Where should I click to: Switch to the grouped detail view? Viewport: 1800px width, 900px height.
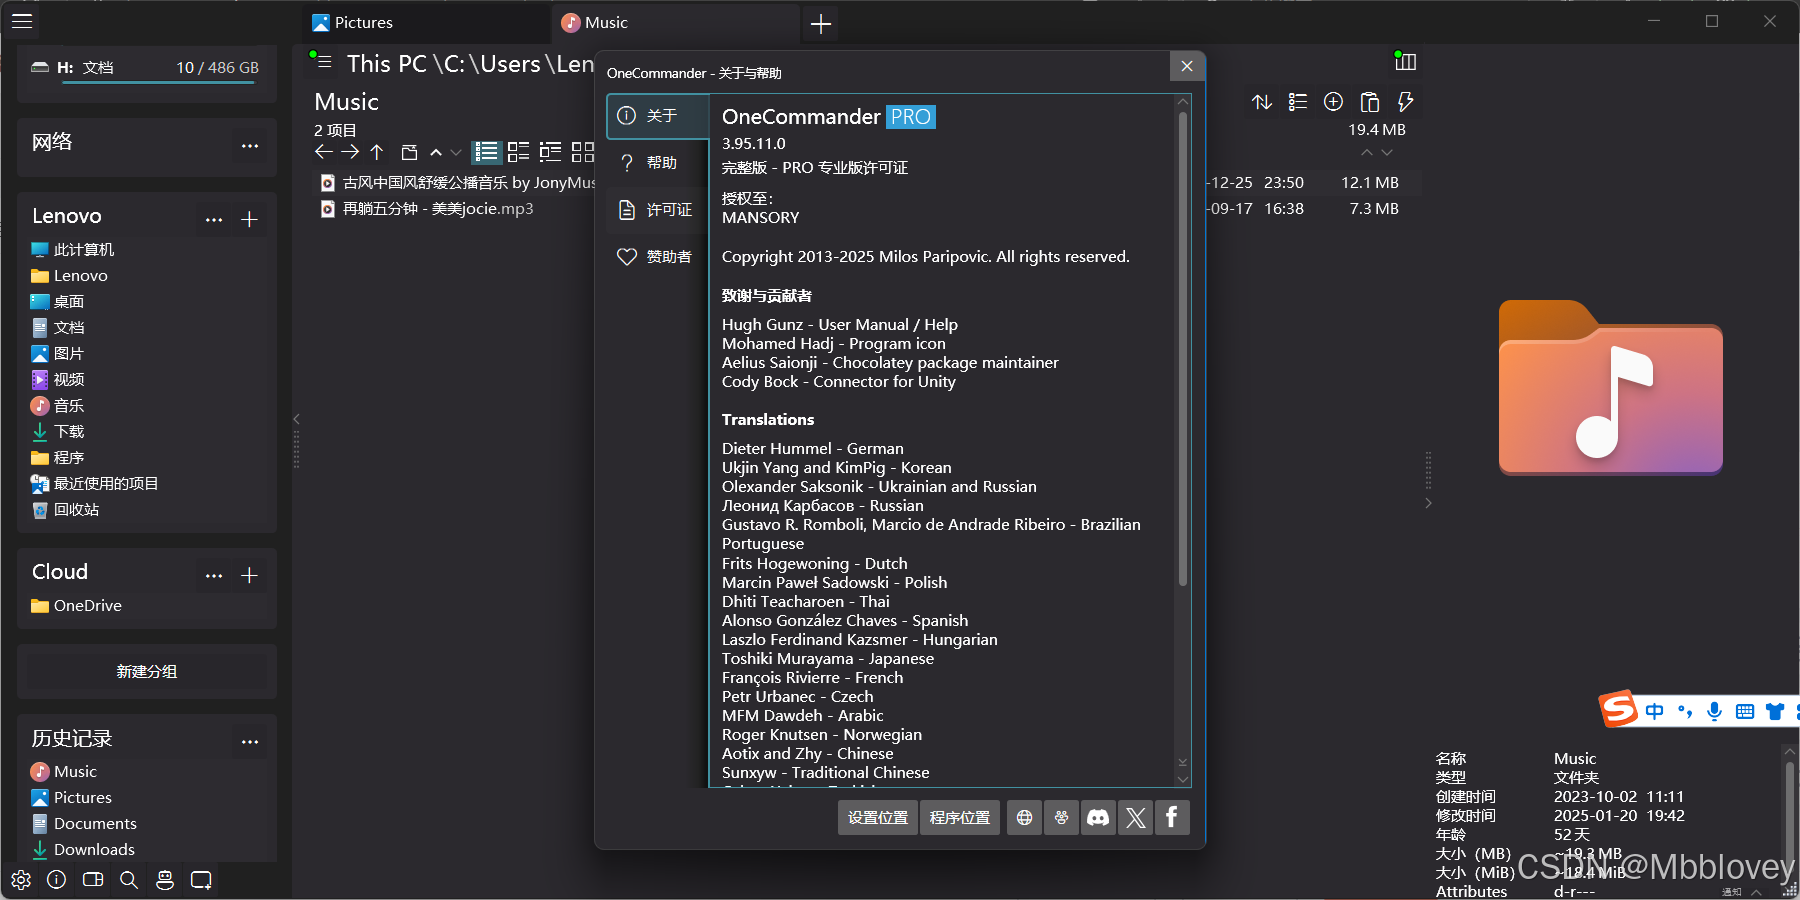point(551,152)
